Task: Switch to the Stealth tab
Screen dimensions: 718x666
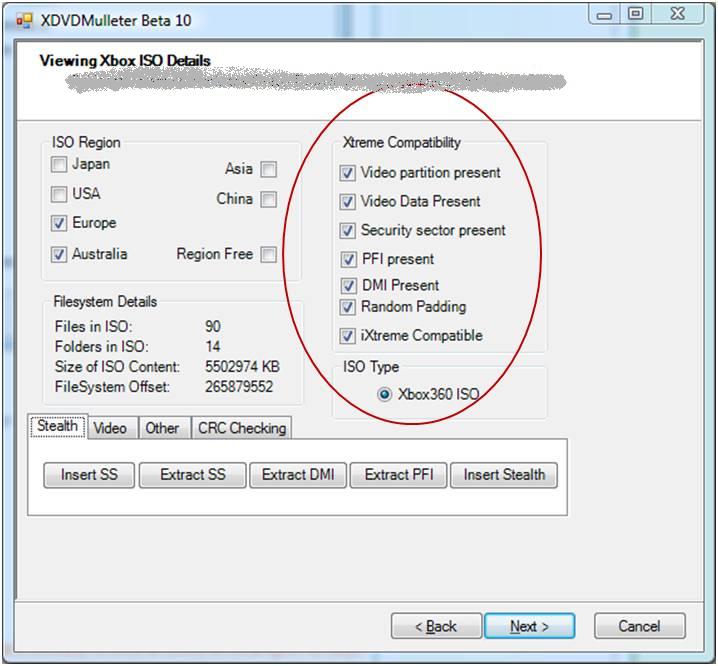Action: 58,426
